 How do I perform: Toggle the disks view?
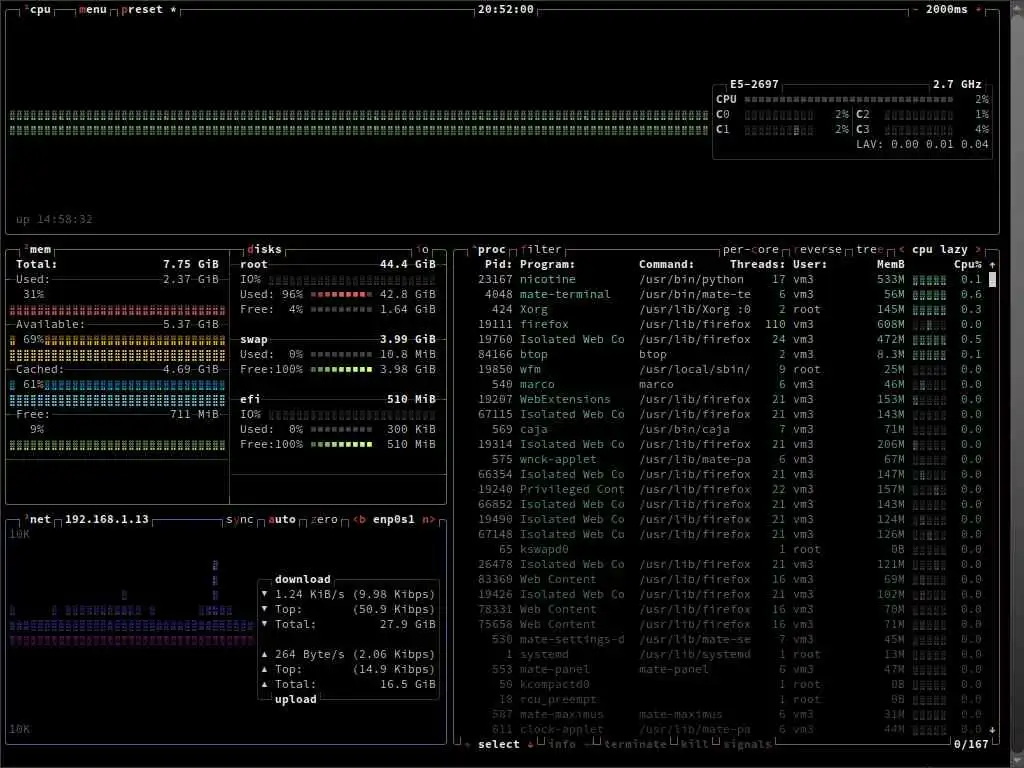(x=264, y=249)
